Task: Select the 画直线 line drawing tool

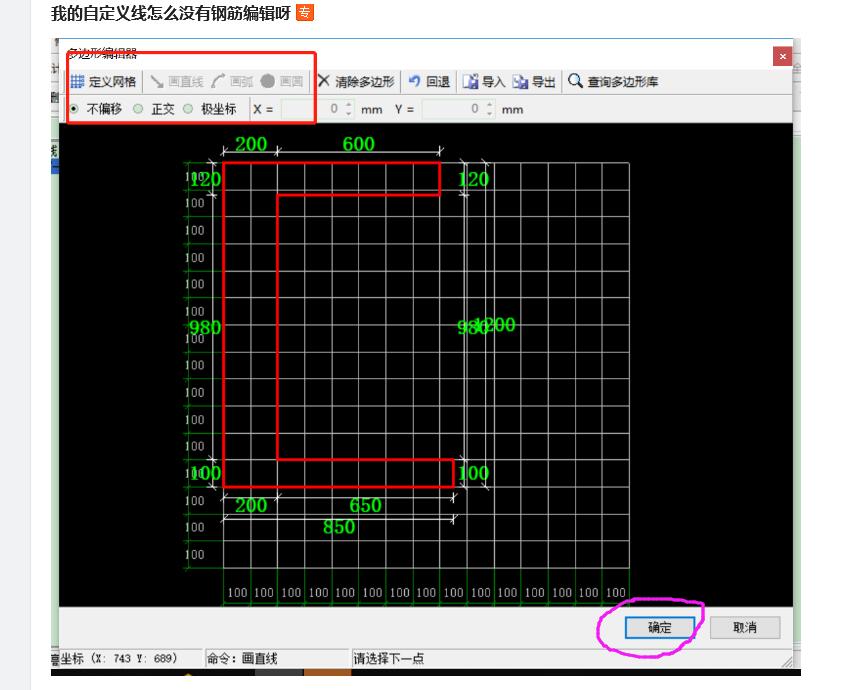Action: [x=177, y=82]
